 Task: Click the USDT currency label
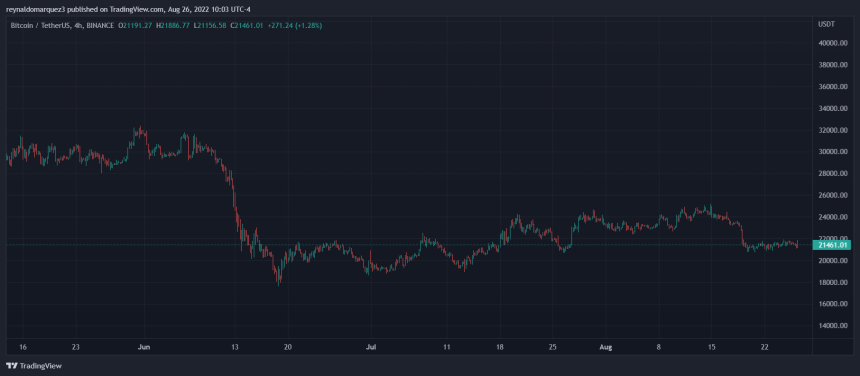(x=826, y=25)
